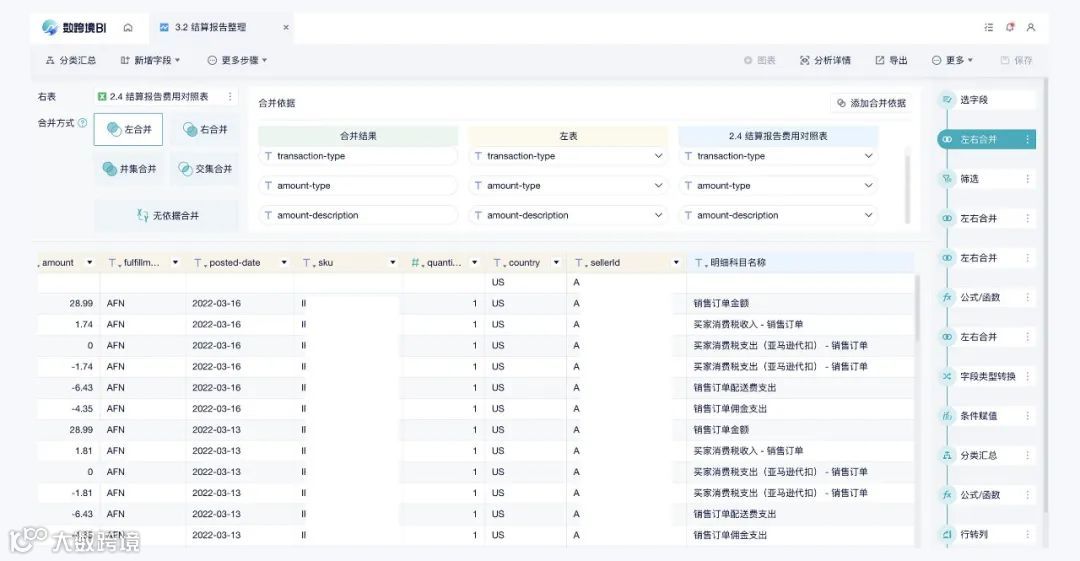Open the user account icon

1031,28
